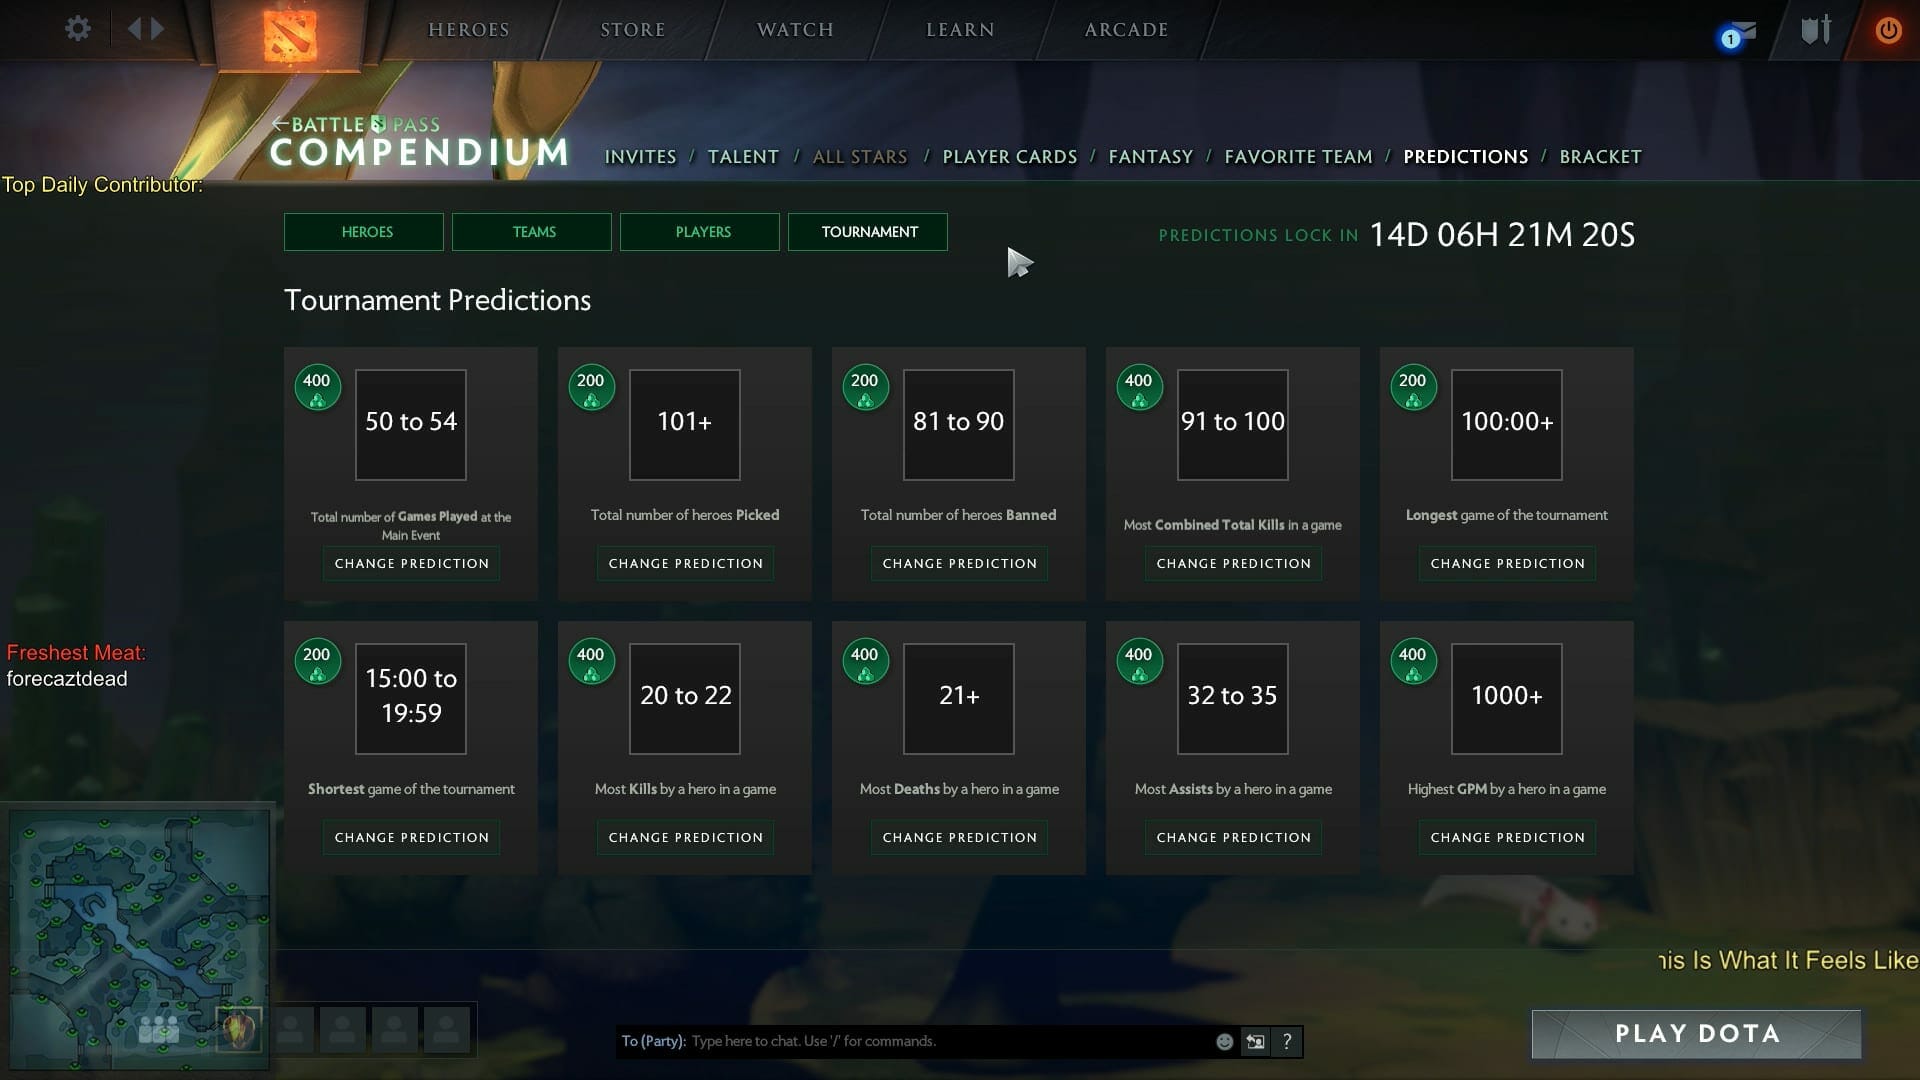The width and height of the screenshot is (1920, 1080).
Task: Click the Dota 2 logo home button
Action: [x=290, y=34]
